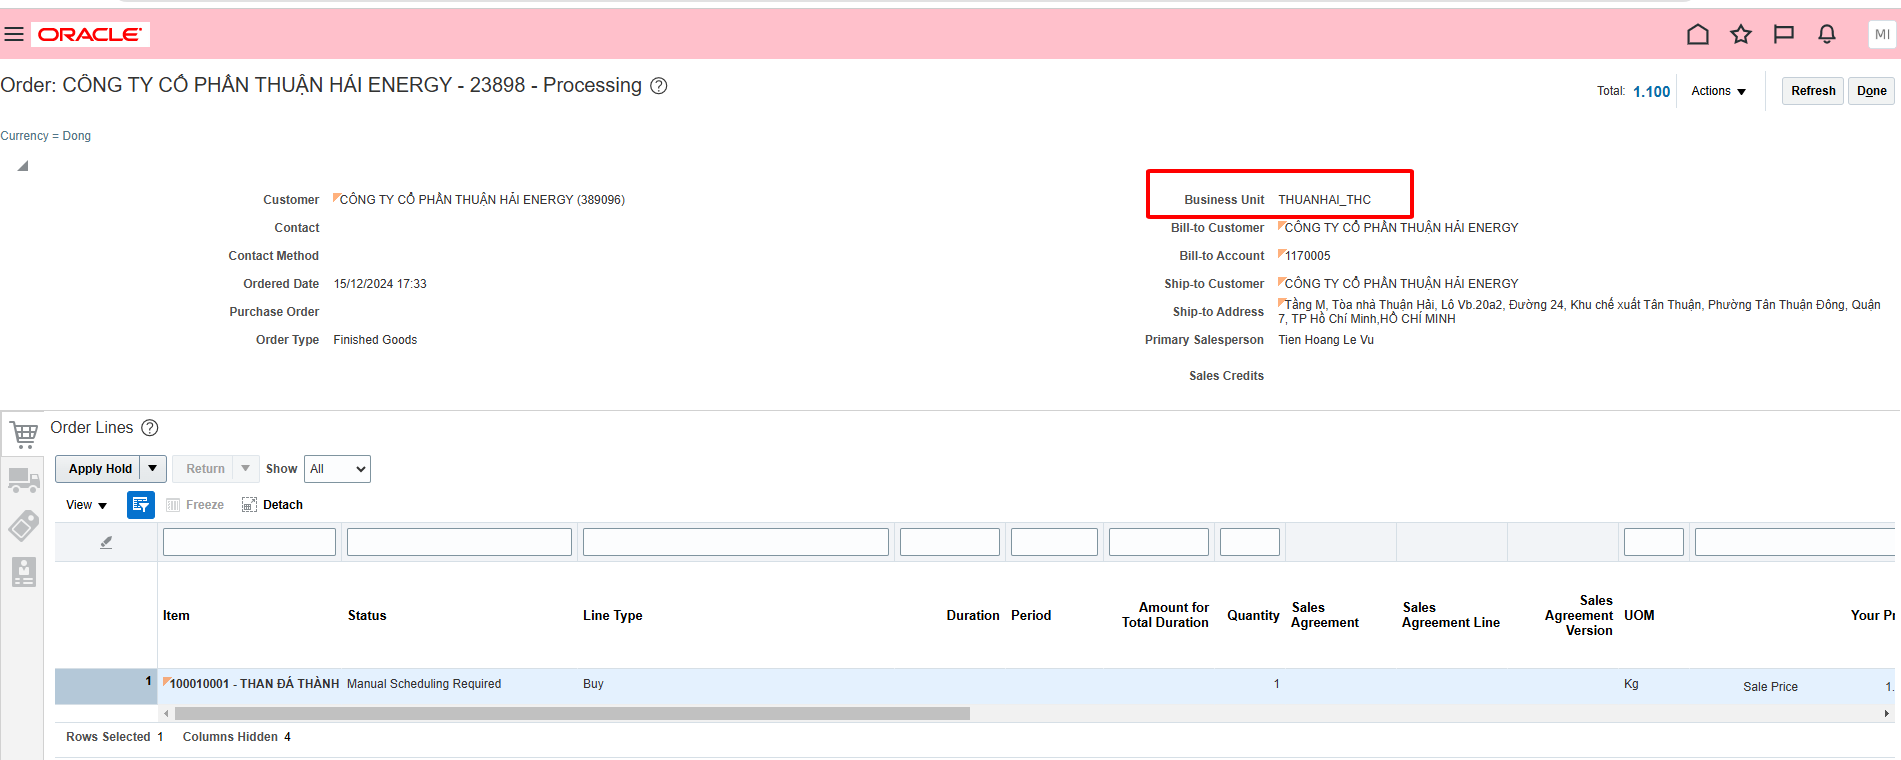
Task: Click Amount for Total Duration filter field
Action: tap(1159, 542)
